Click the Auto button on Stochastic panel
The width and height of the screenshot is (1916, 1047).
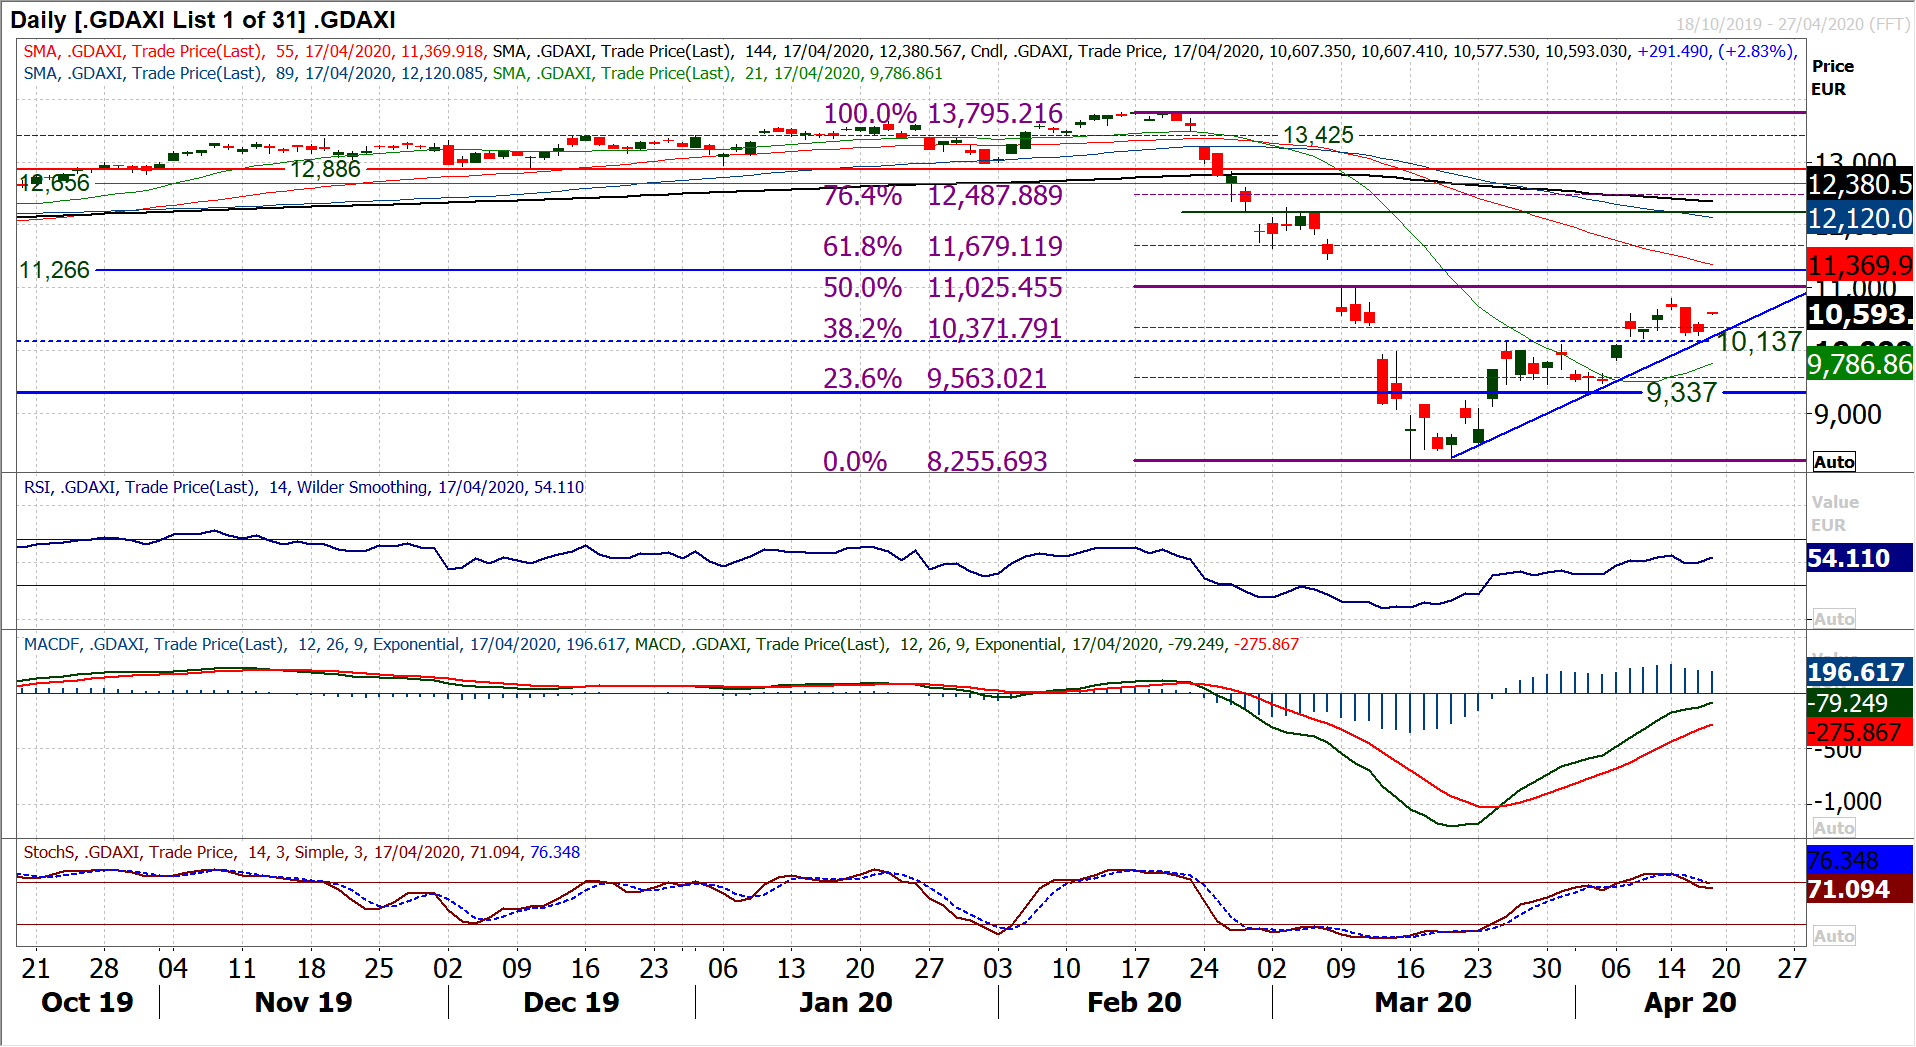[x=1834, y=936]
